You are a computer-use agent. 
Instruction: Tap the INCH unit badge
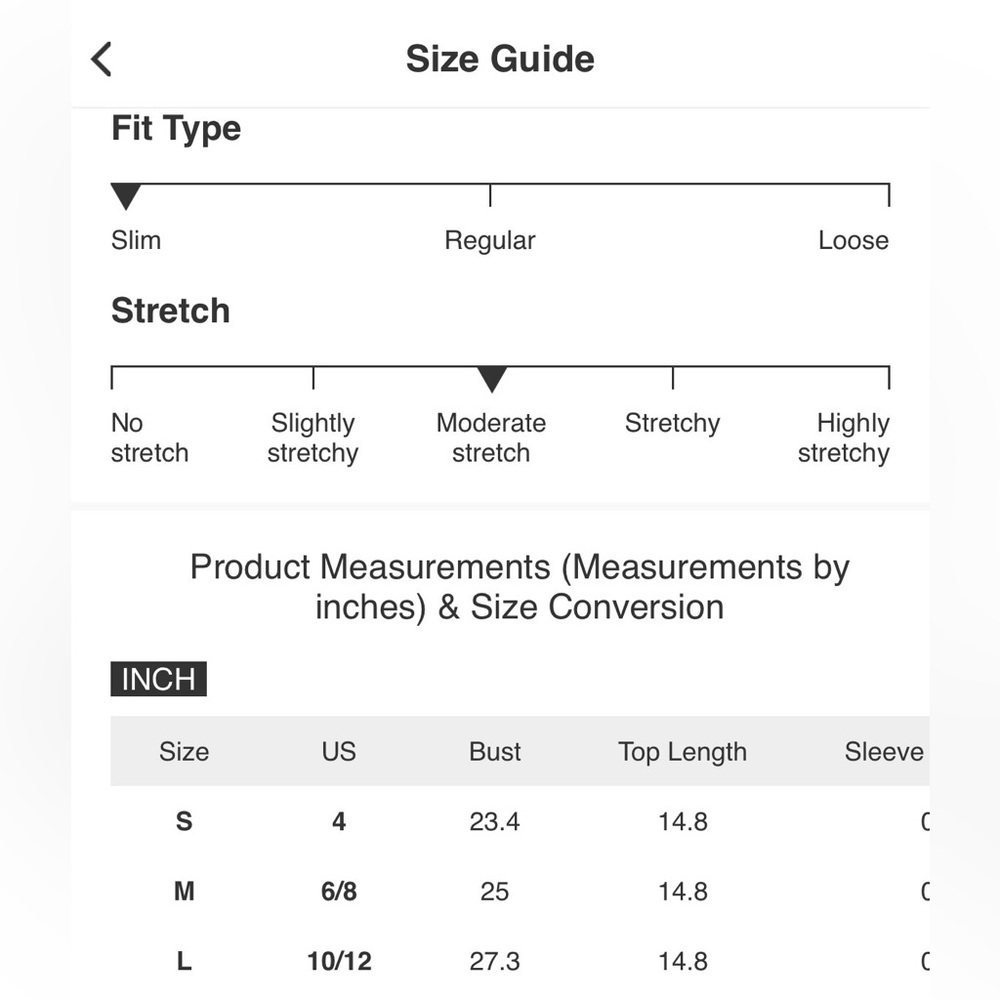(x=158, y=679)
